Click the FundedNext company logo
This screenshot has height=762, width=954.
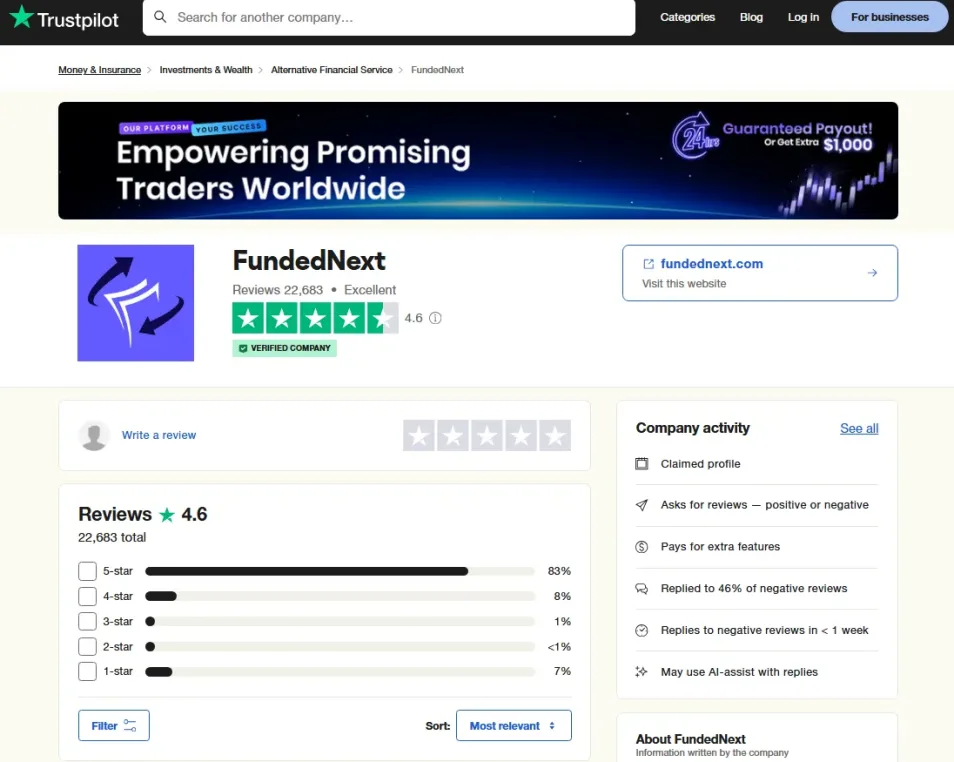pyautogui.click(x=136, y=302)
